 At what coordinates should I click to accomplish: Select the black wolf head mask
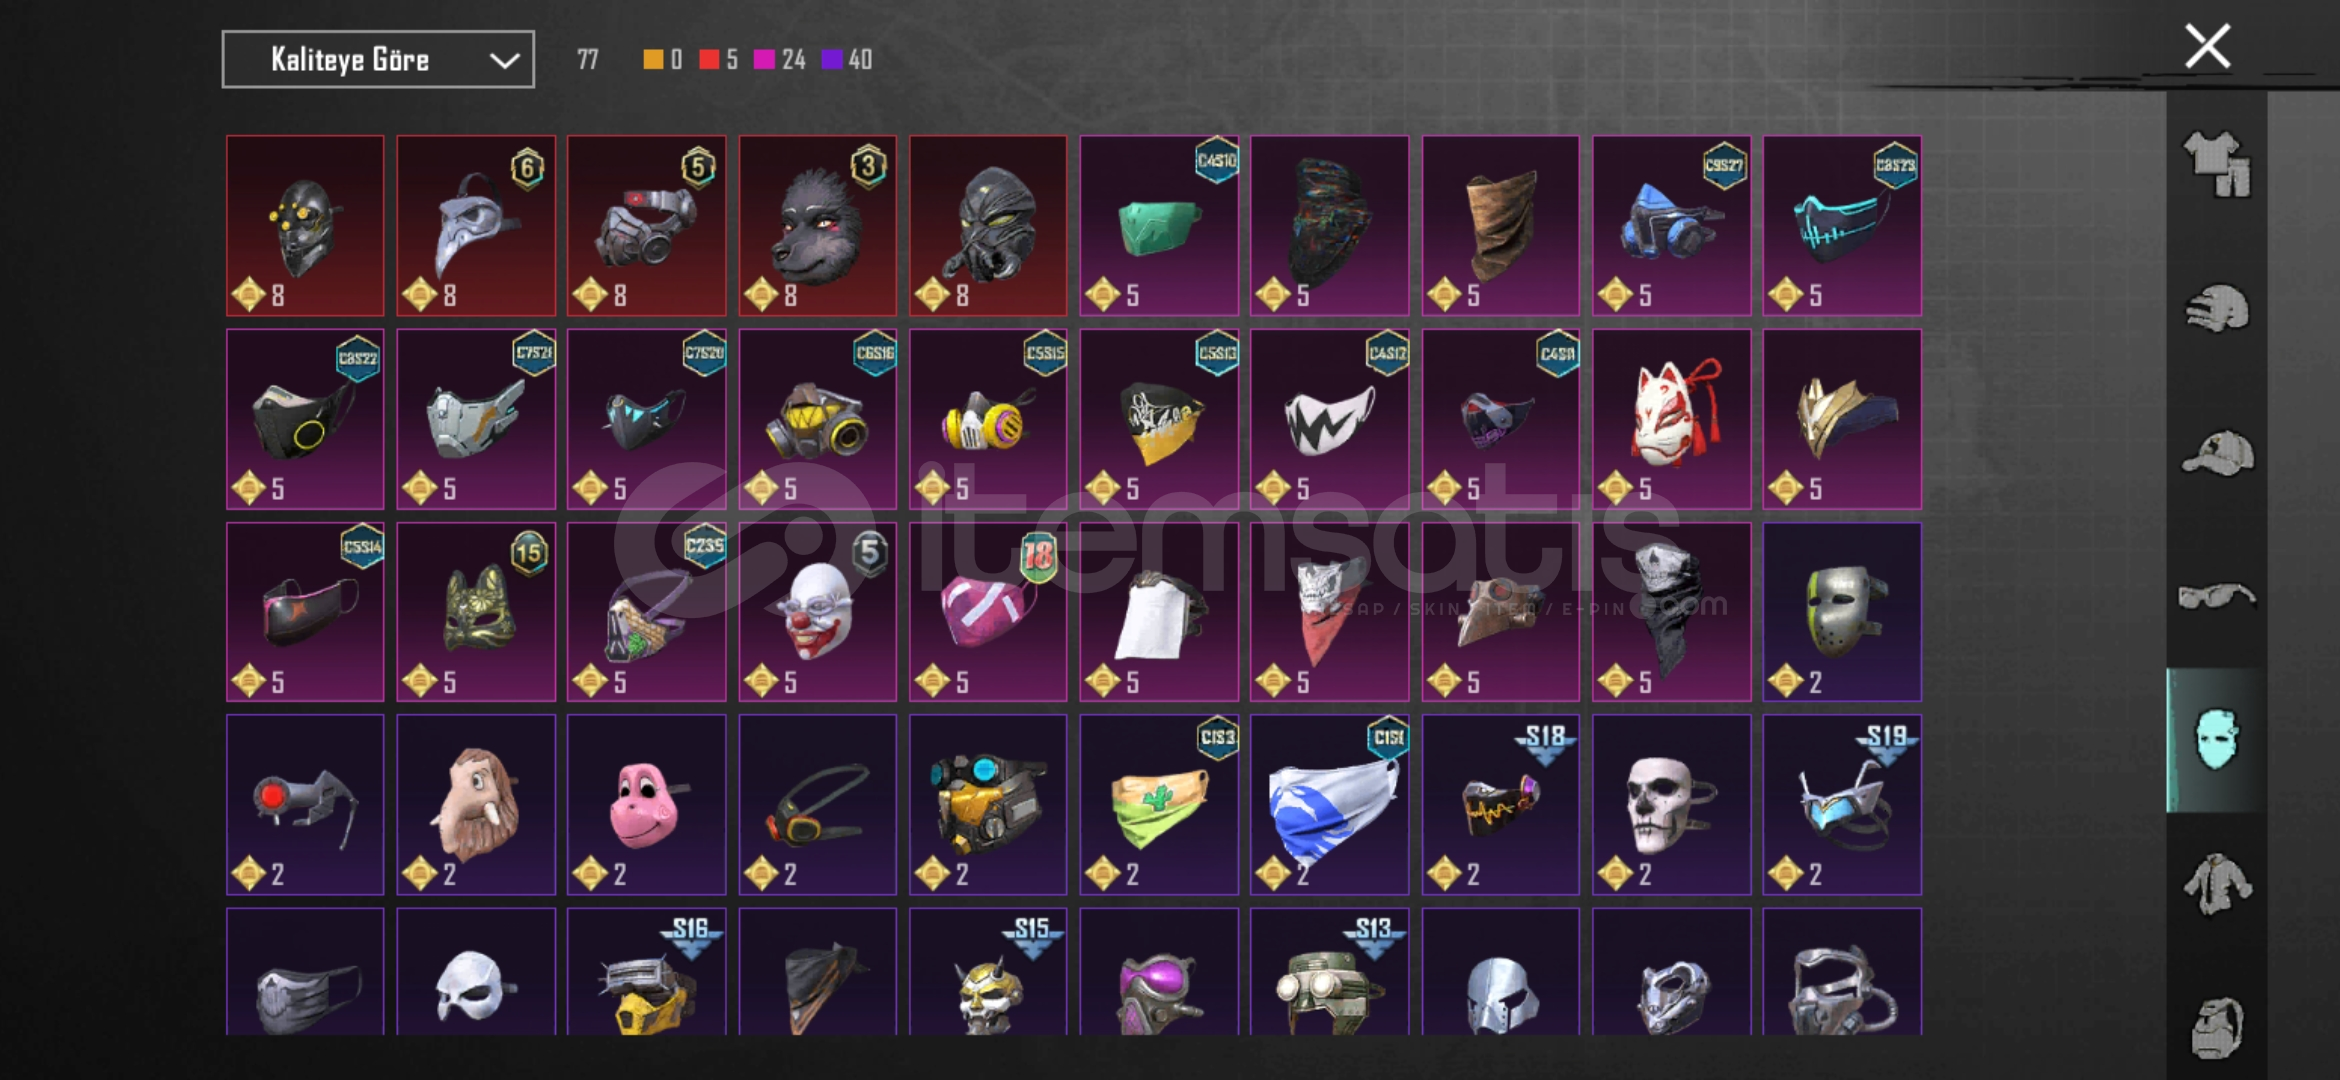[x=818, y=226]
